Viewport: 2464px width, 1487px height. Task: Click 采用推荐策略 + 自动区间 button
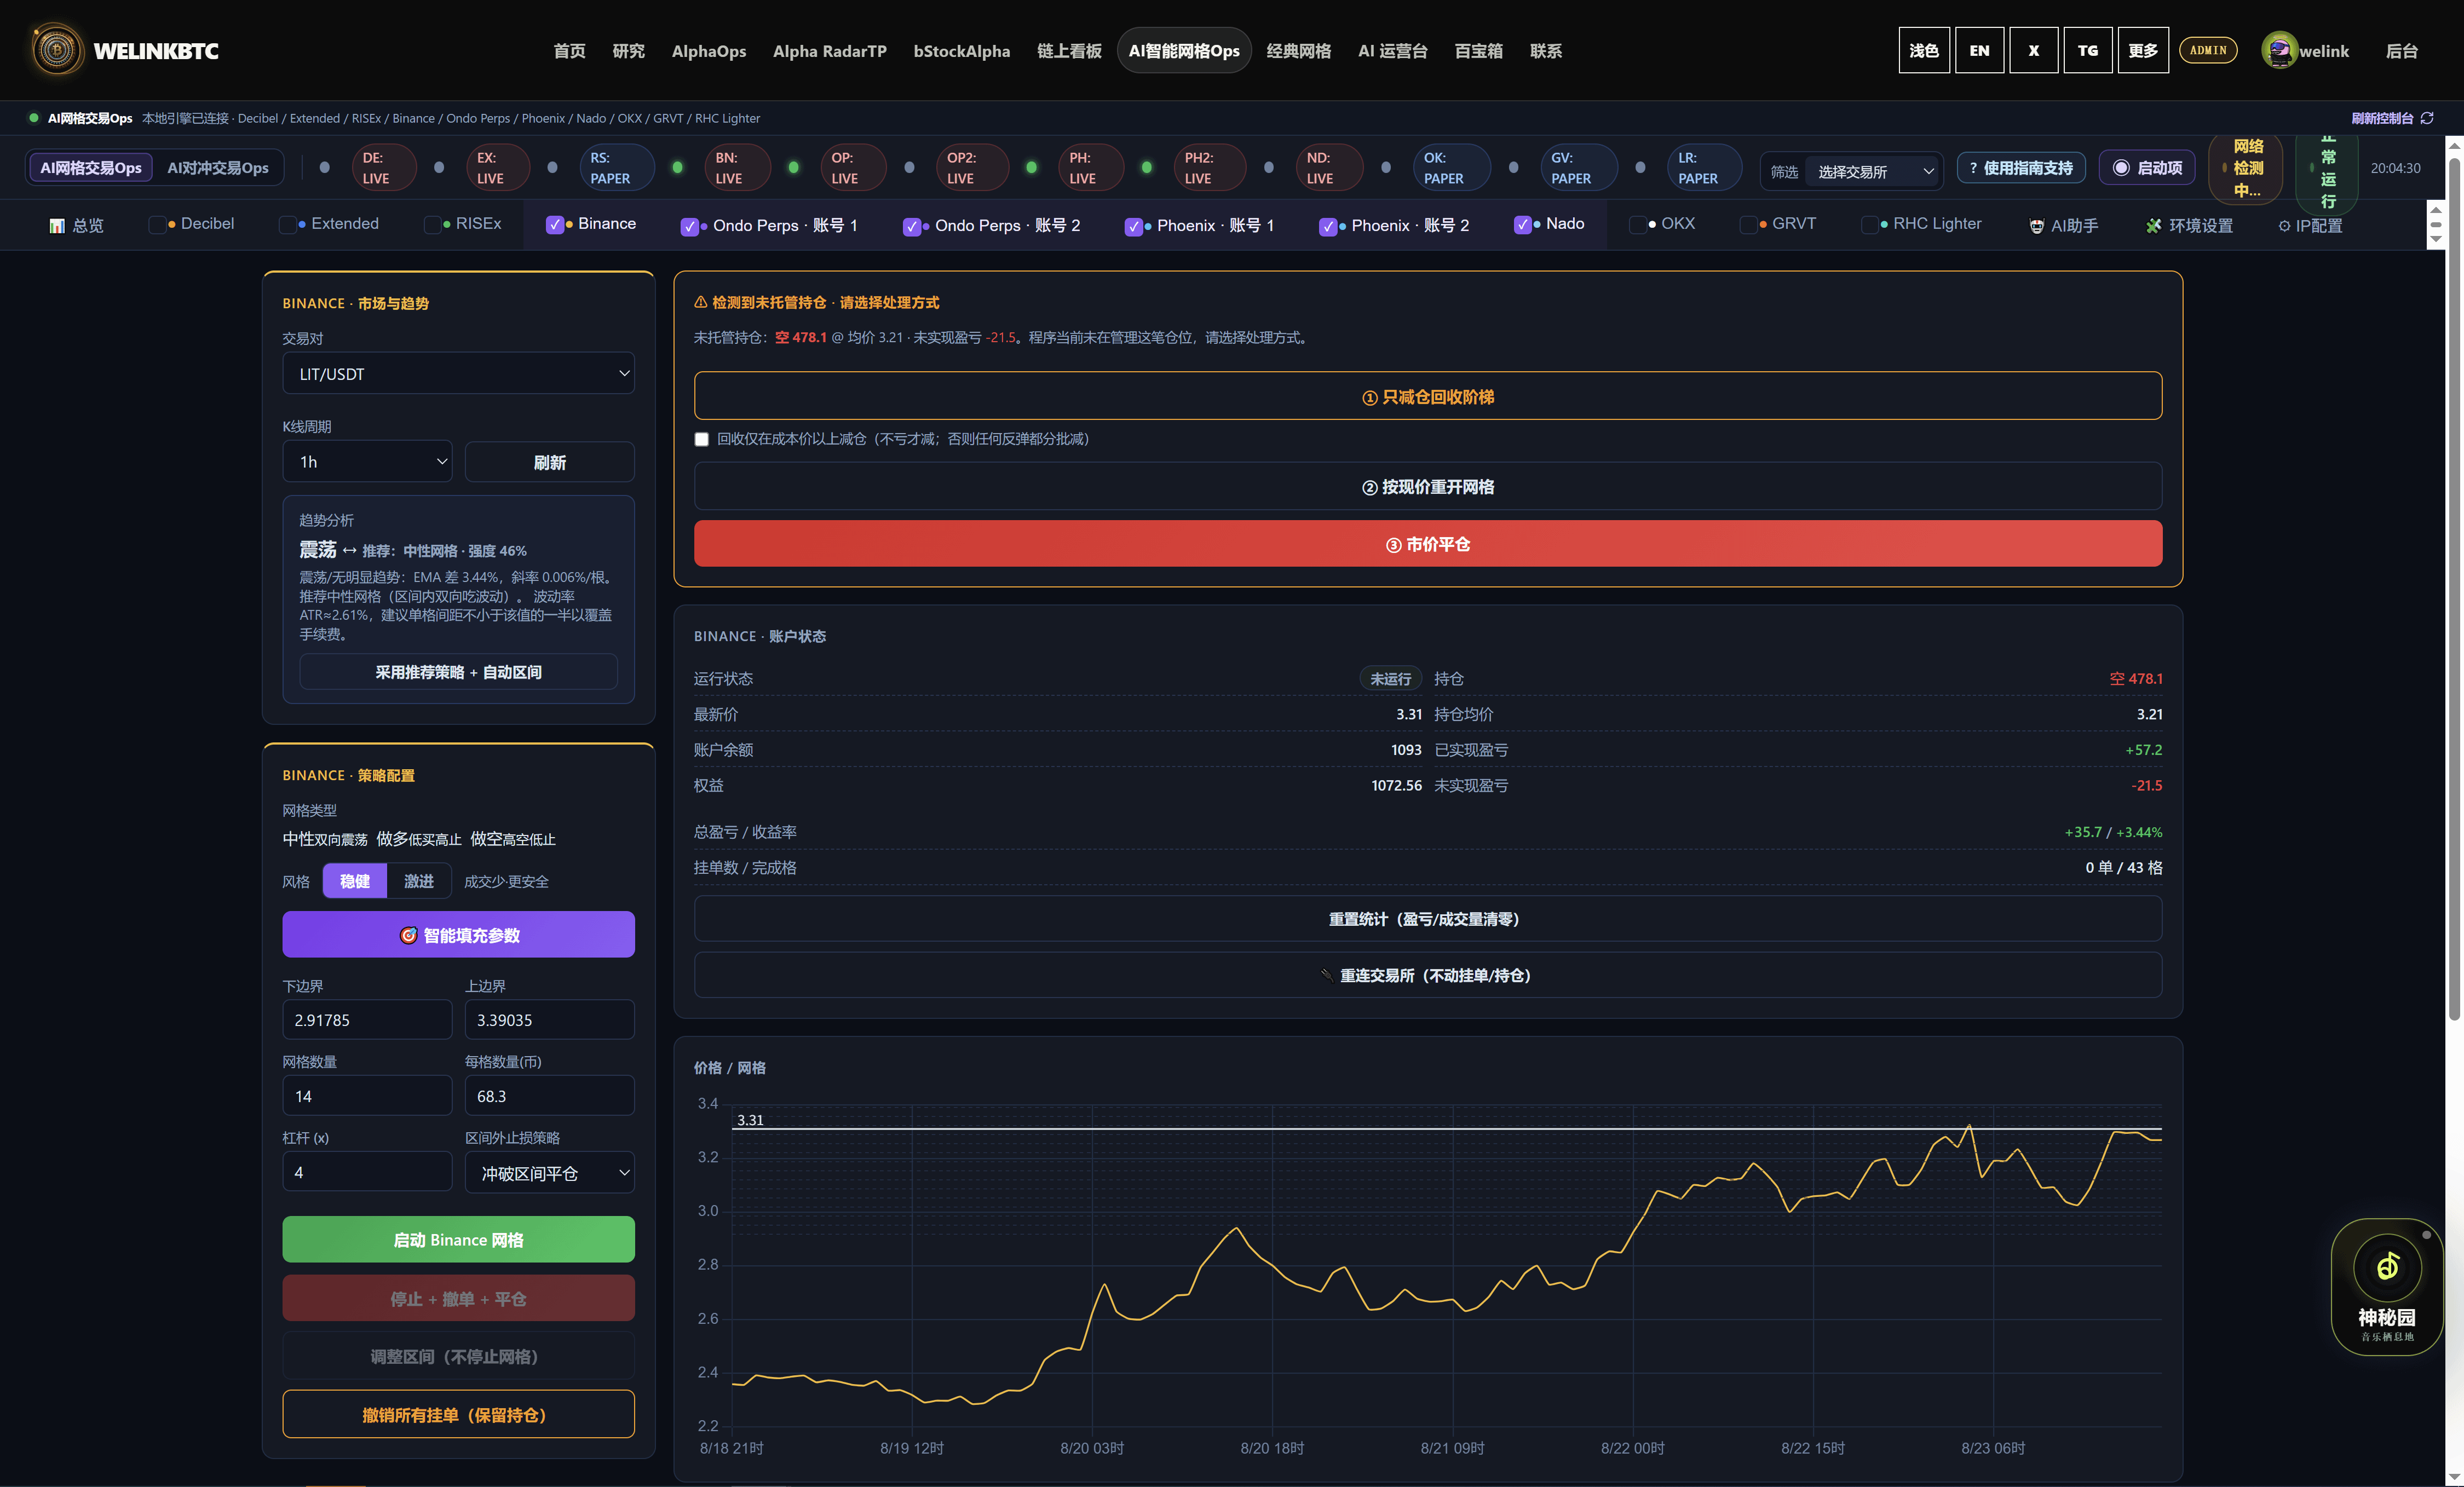click(458, 672)
